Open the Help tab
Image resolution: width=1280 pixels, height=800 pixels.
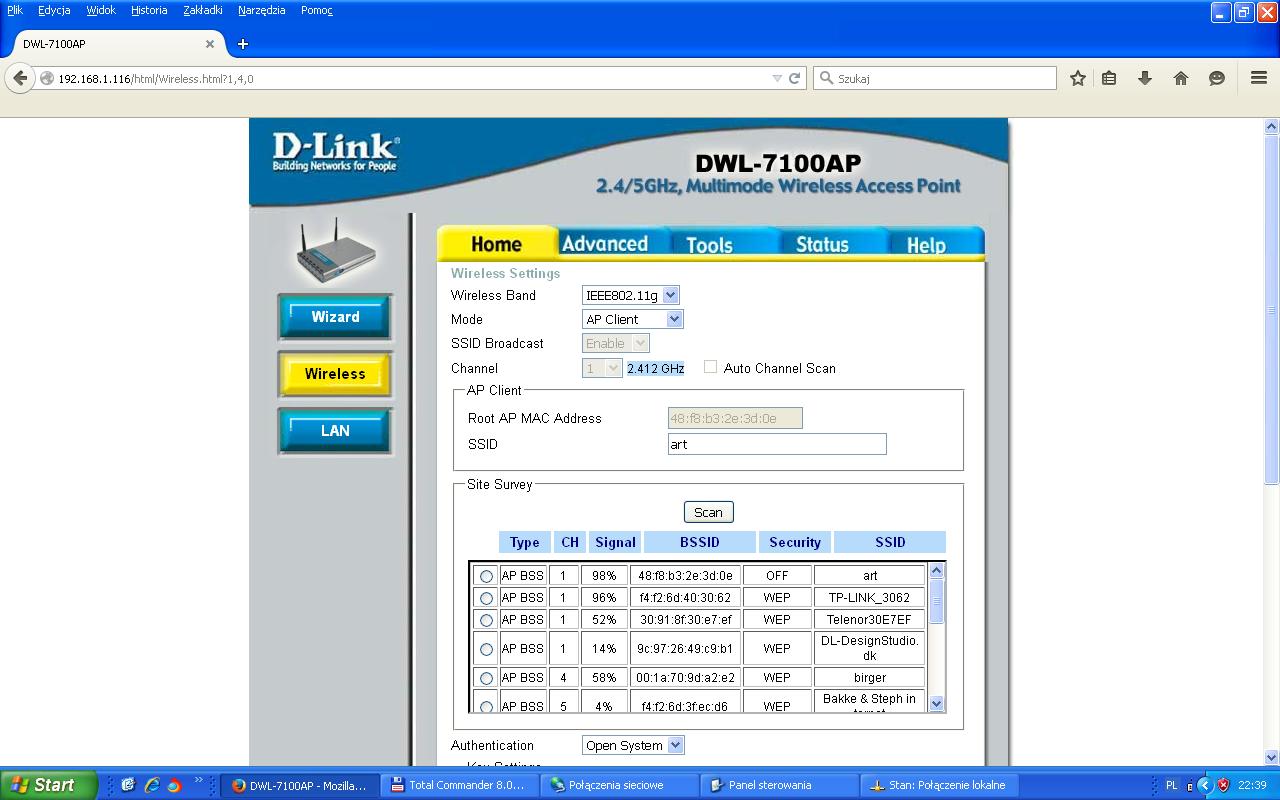pos(926,245)
